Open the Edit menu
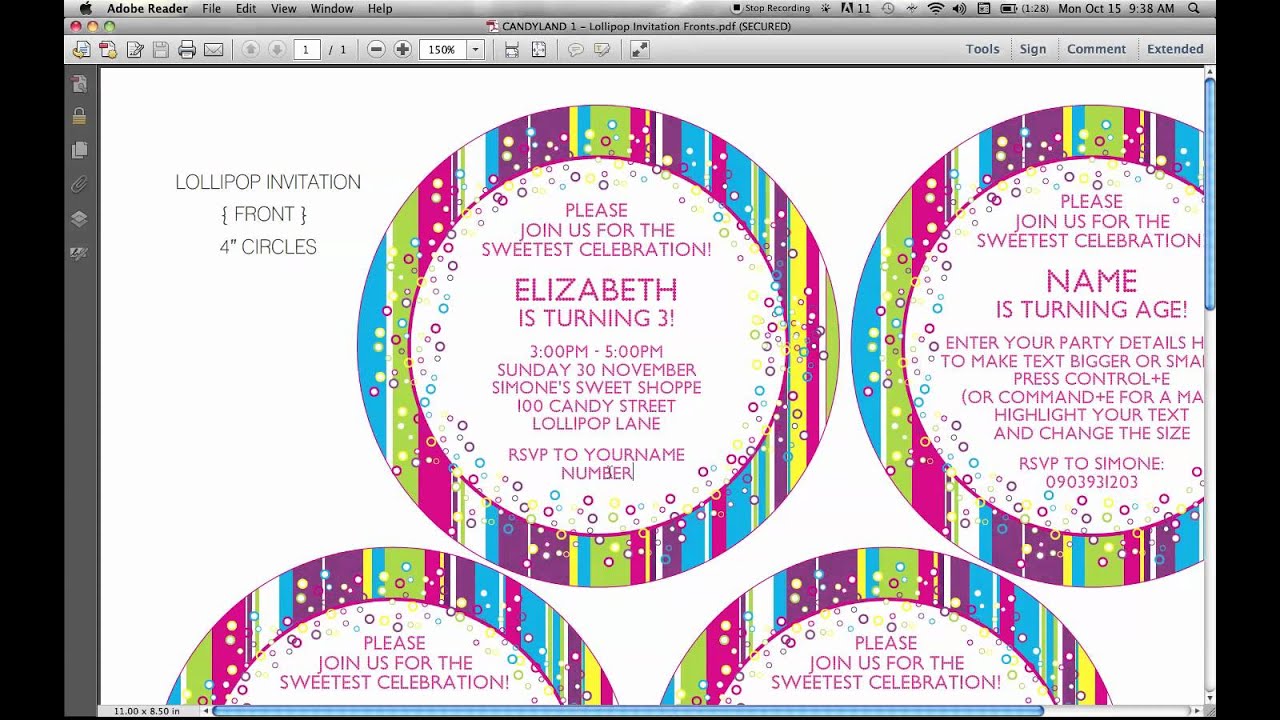The height and width of the screenshot is (720, 1280). (x=246, y=8)
